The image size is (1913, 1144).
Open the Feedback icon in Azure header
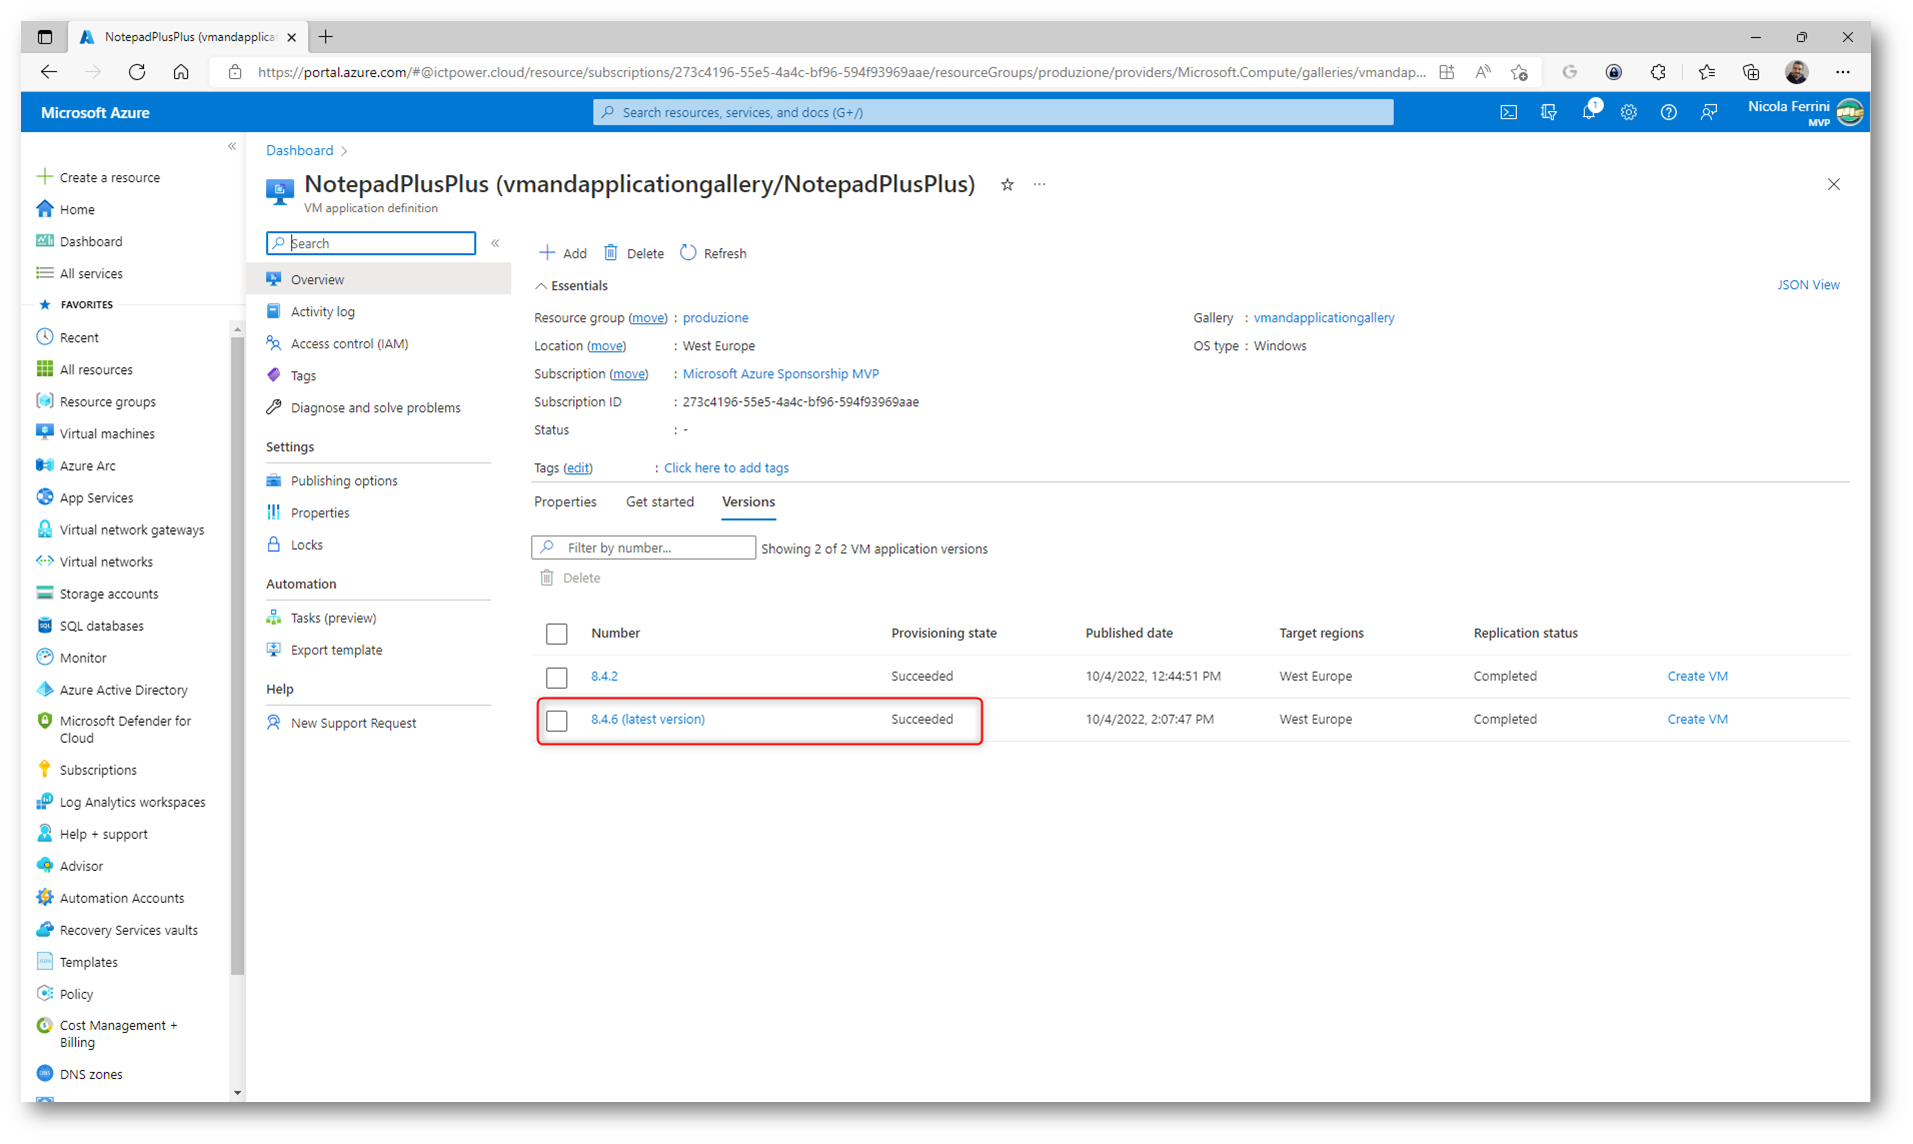coord(1708,113)
